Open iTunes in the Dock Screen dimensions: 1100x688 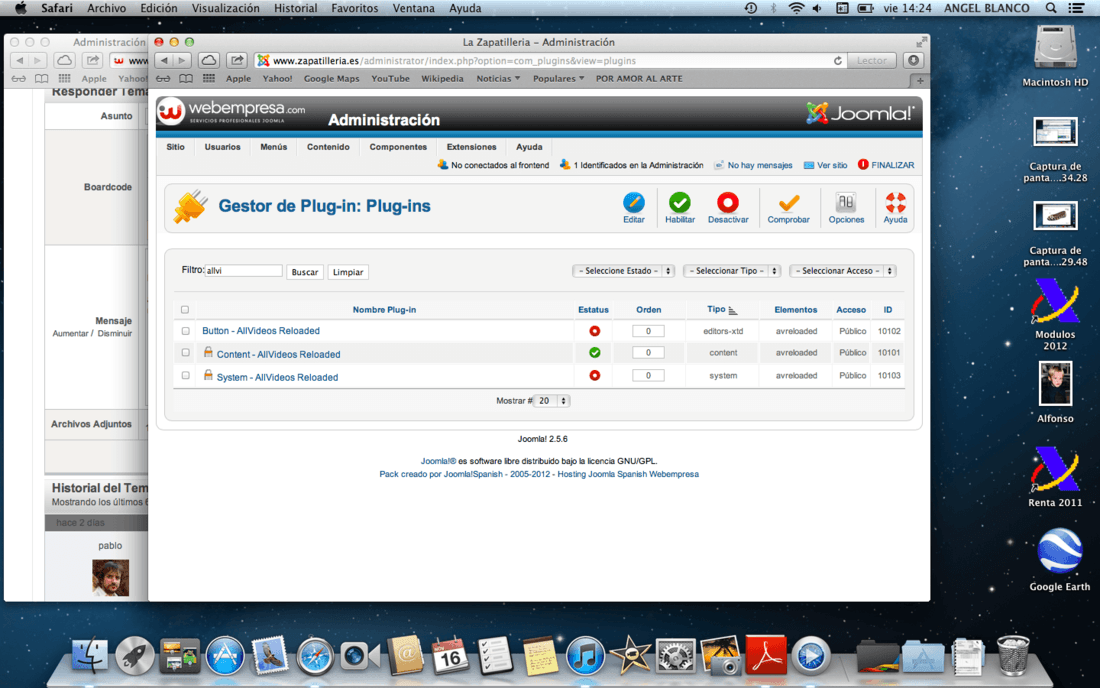click(x=584, y=656)
